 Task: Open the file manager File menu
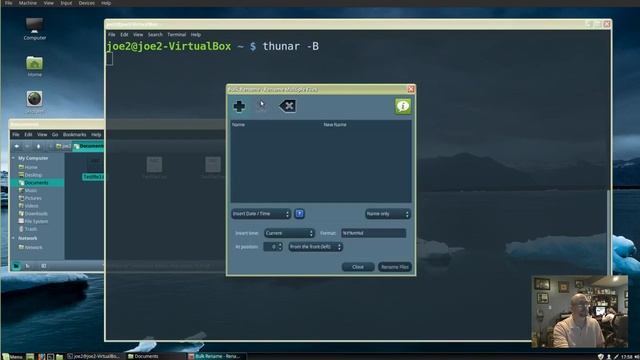16,134
